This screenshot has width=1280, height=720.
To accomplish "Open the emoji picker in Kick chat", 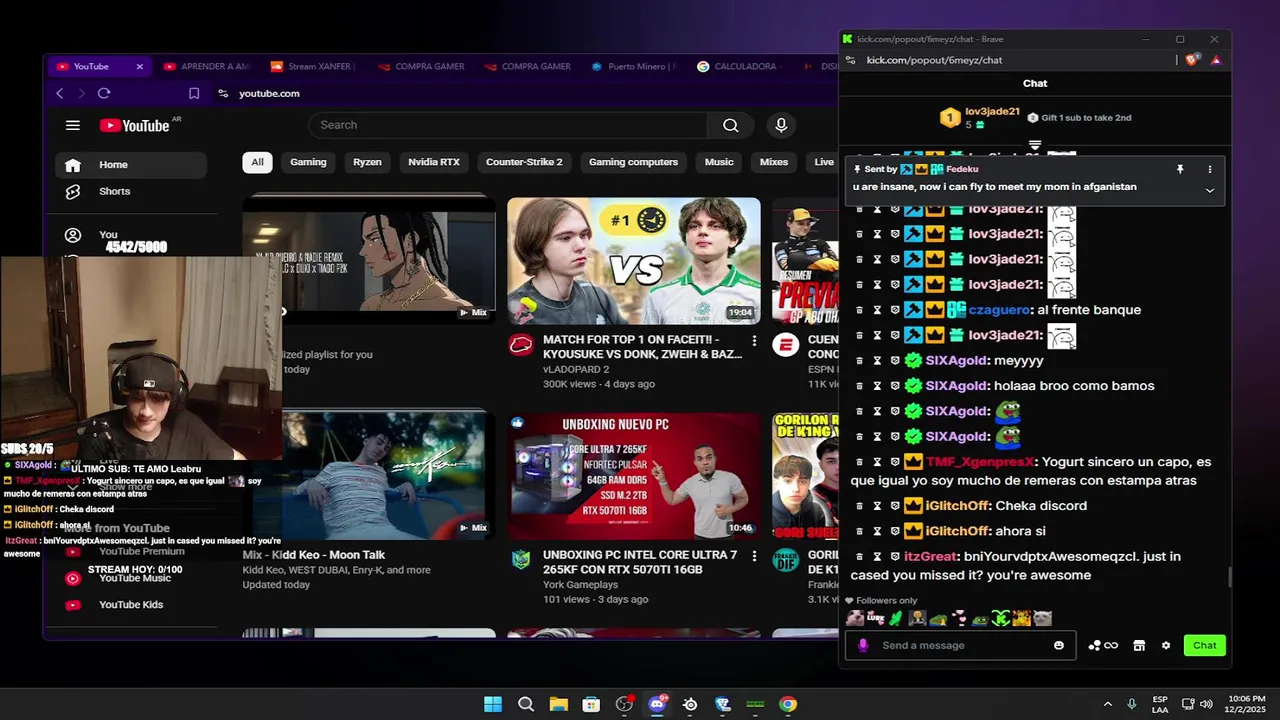I will (x=1059, y=645).
